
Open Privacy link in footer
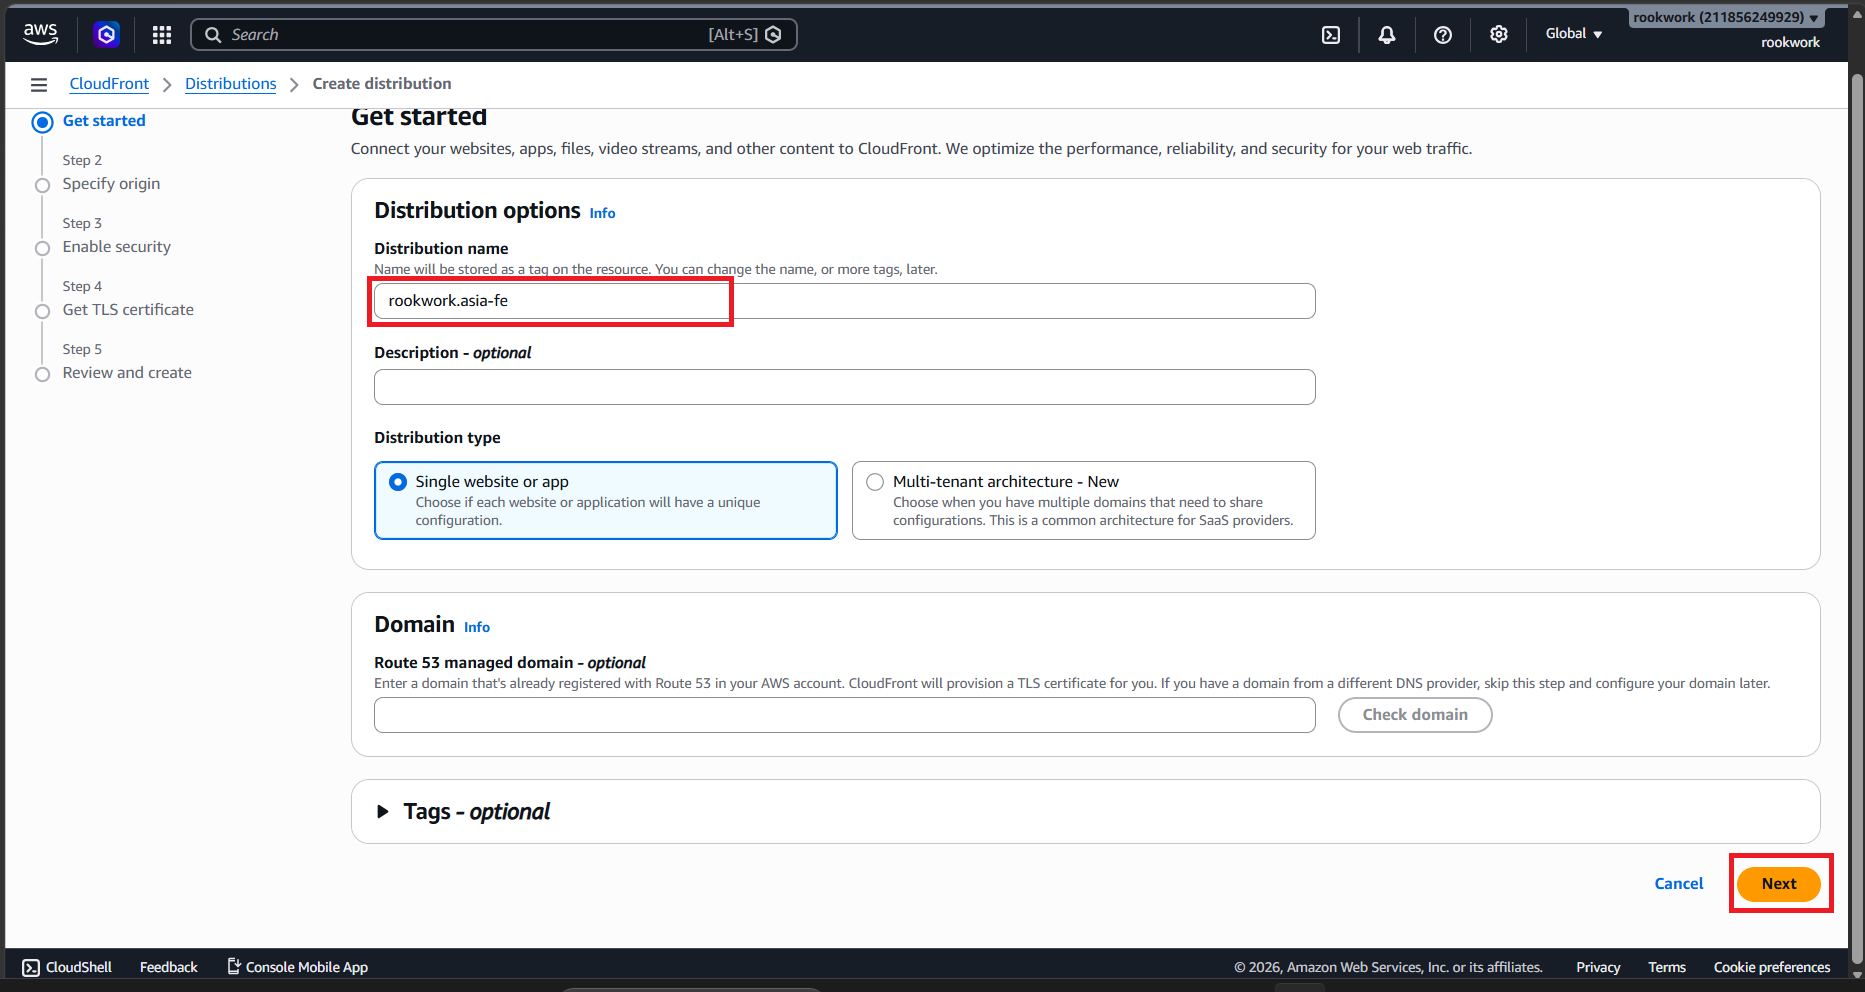point(1598,967)
